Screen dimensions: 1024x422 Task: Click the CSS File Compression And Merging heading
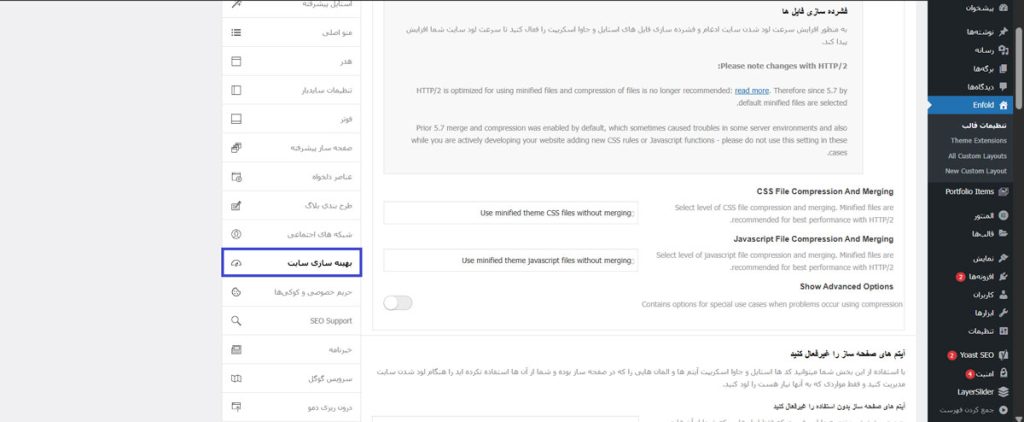click(825, 191)
